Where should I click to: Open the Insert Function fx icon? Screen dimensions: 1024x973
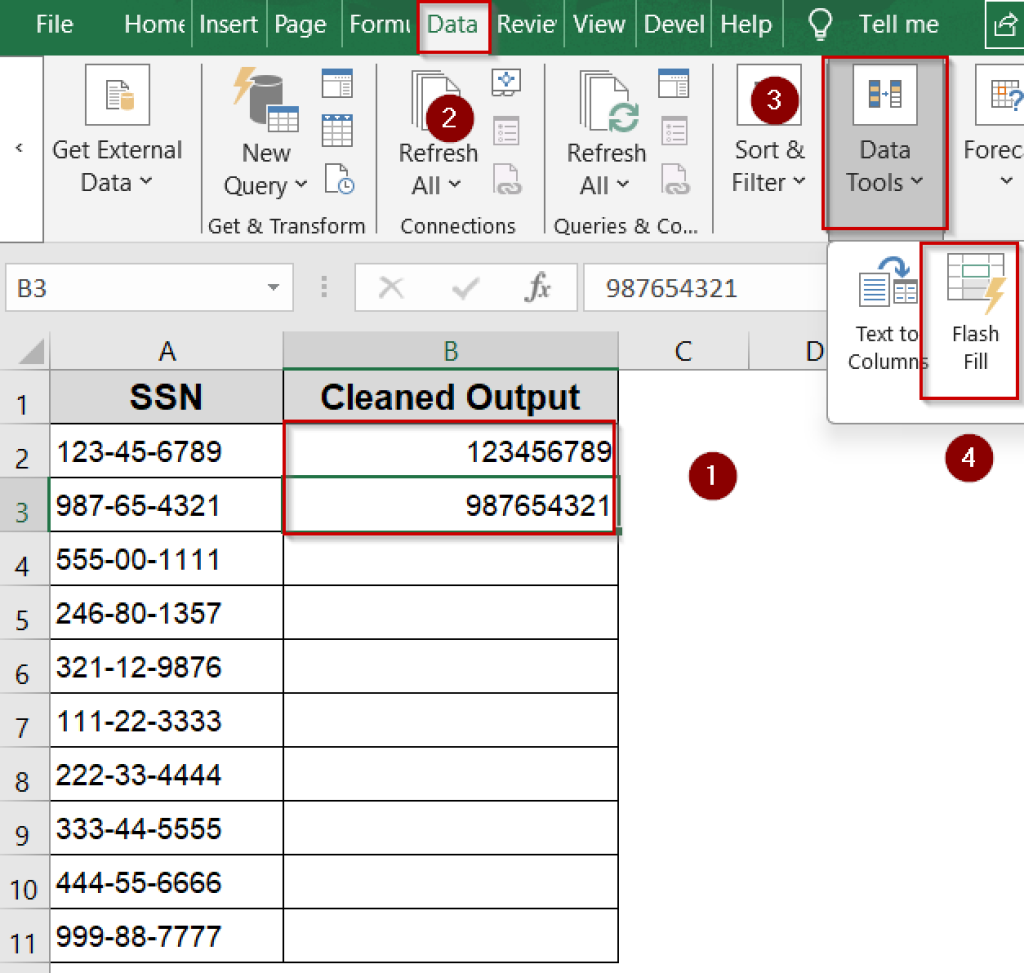coord(539,288)
